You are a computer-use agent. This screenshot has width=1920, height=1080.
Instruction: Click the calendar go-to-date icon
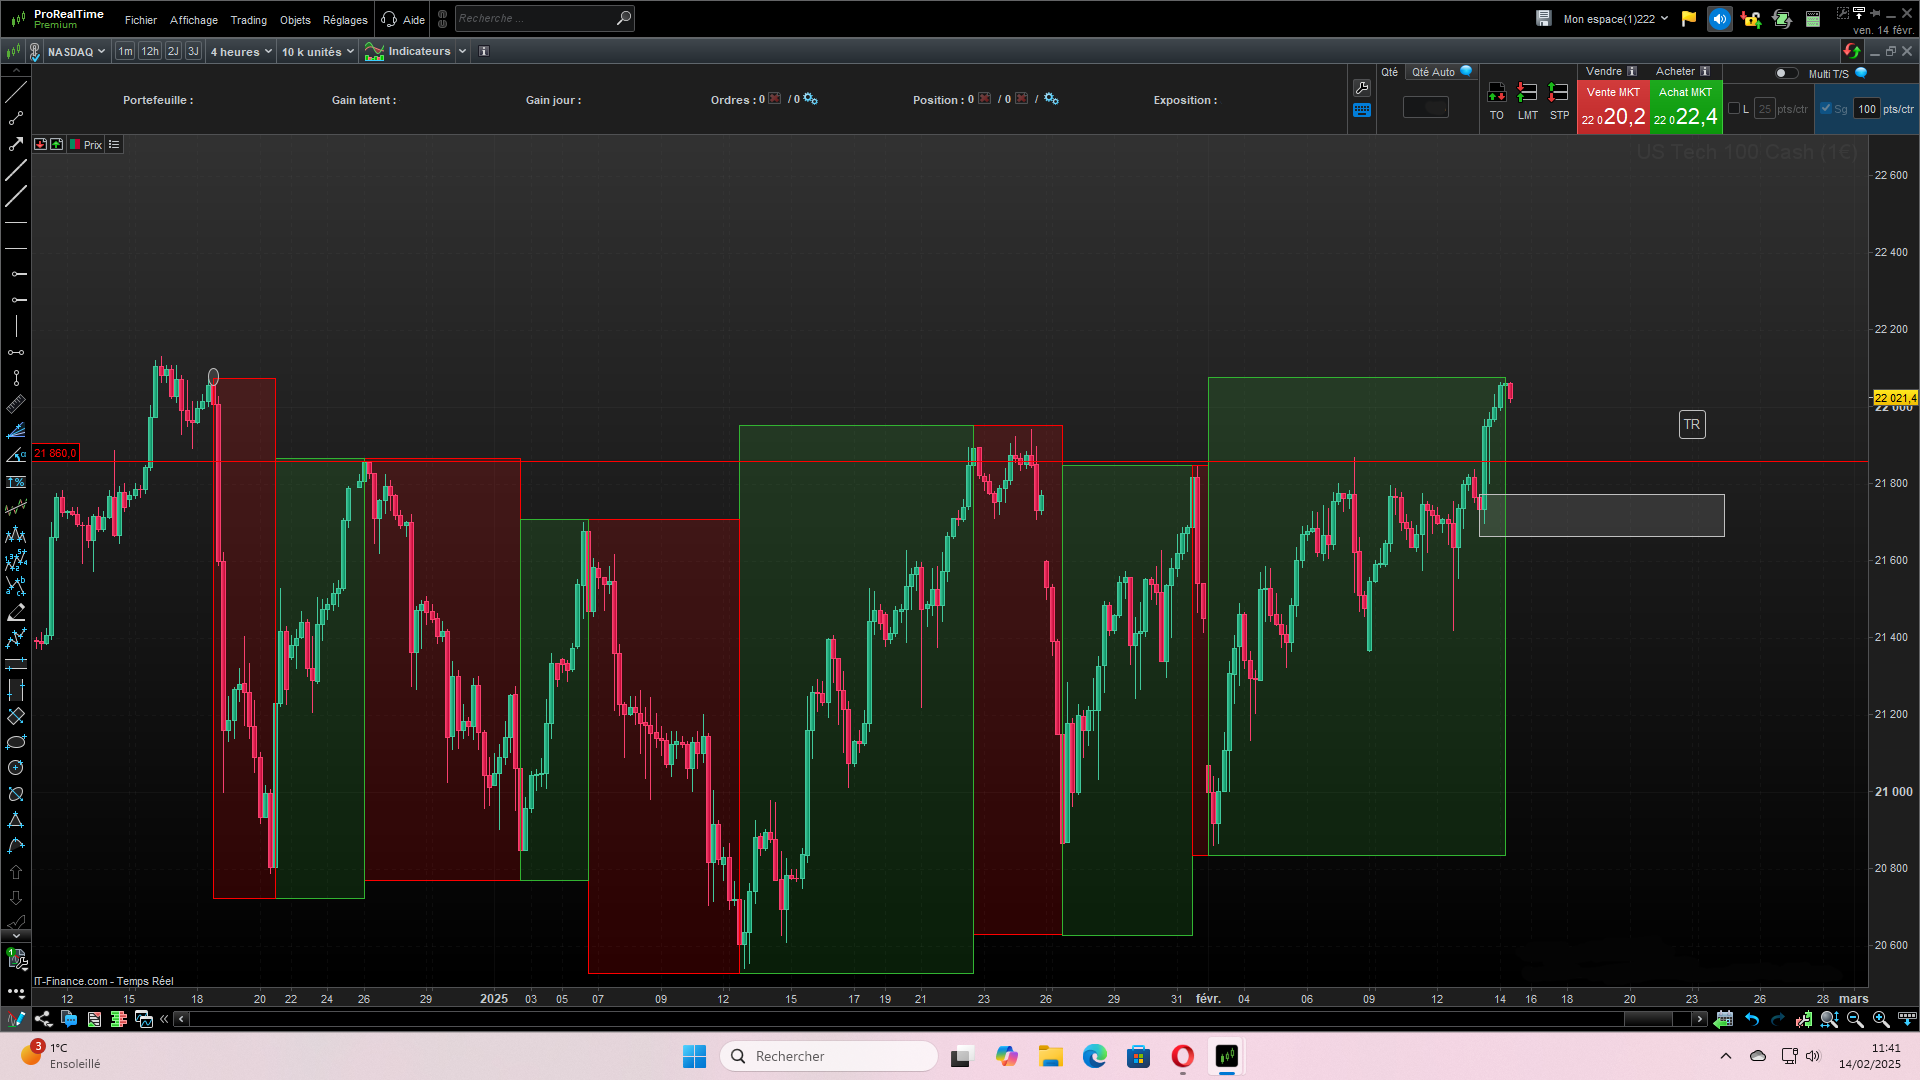tap(1723, 1019)
